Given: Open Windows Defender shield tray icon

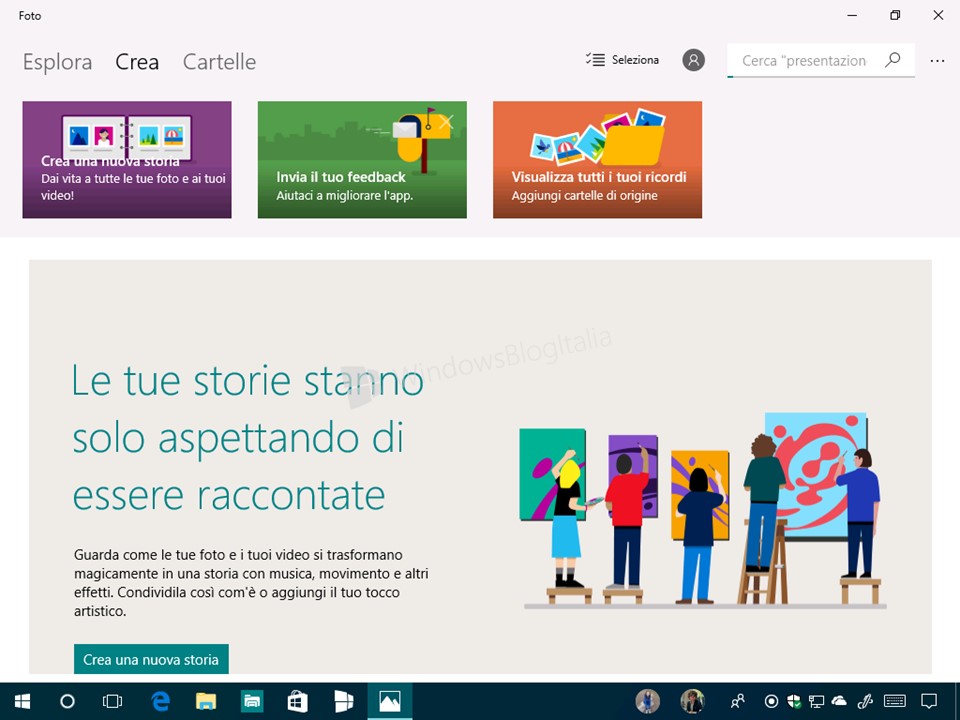Looking at the screenshot, I should (x=793, y=701).
